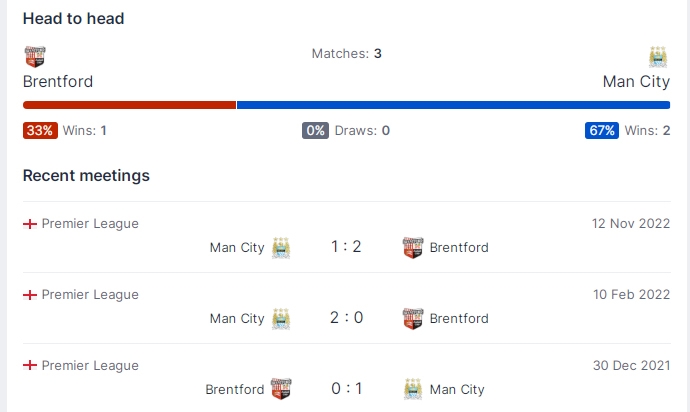This screenshot has width=690, height=412.
Task: Open the 1 : 2 match score
Action: coord(346,246)
